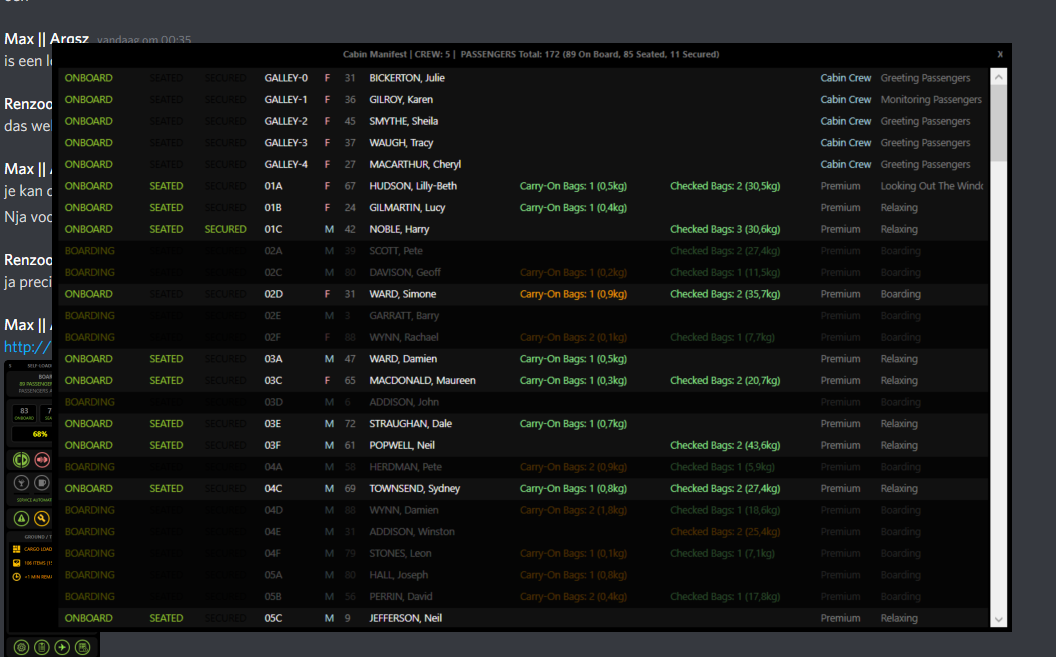1056x657 pixels.
Task: Close the Cabin Manifest window
Action: (1000, 54)
